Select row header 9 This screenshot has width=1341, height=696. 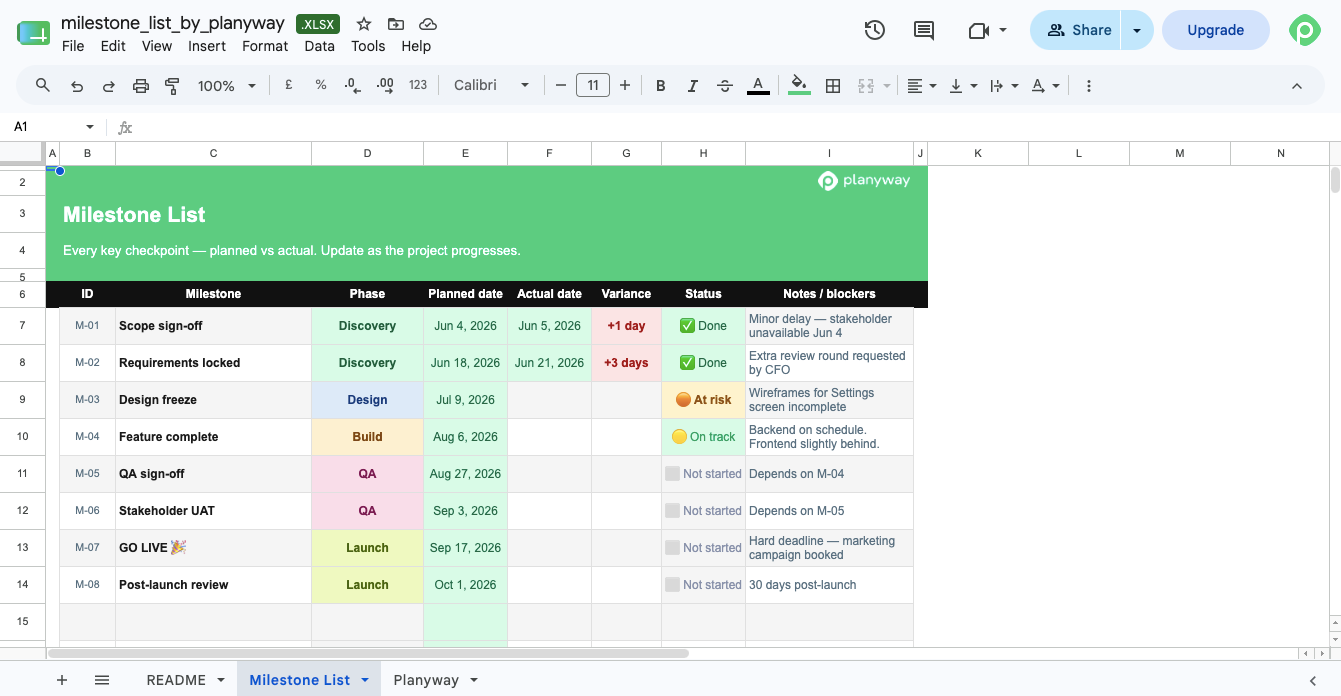[x=23, y=400]
